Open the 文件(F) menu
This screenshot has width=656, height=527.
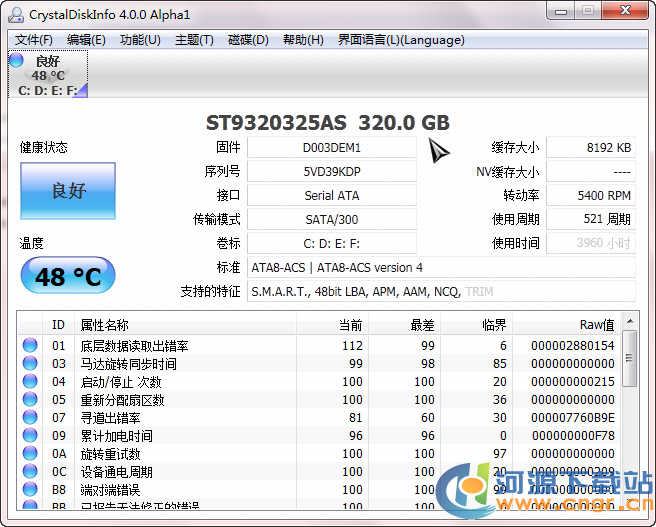[34, 40]
